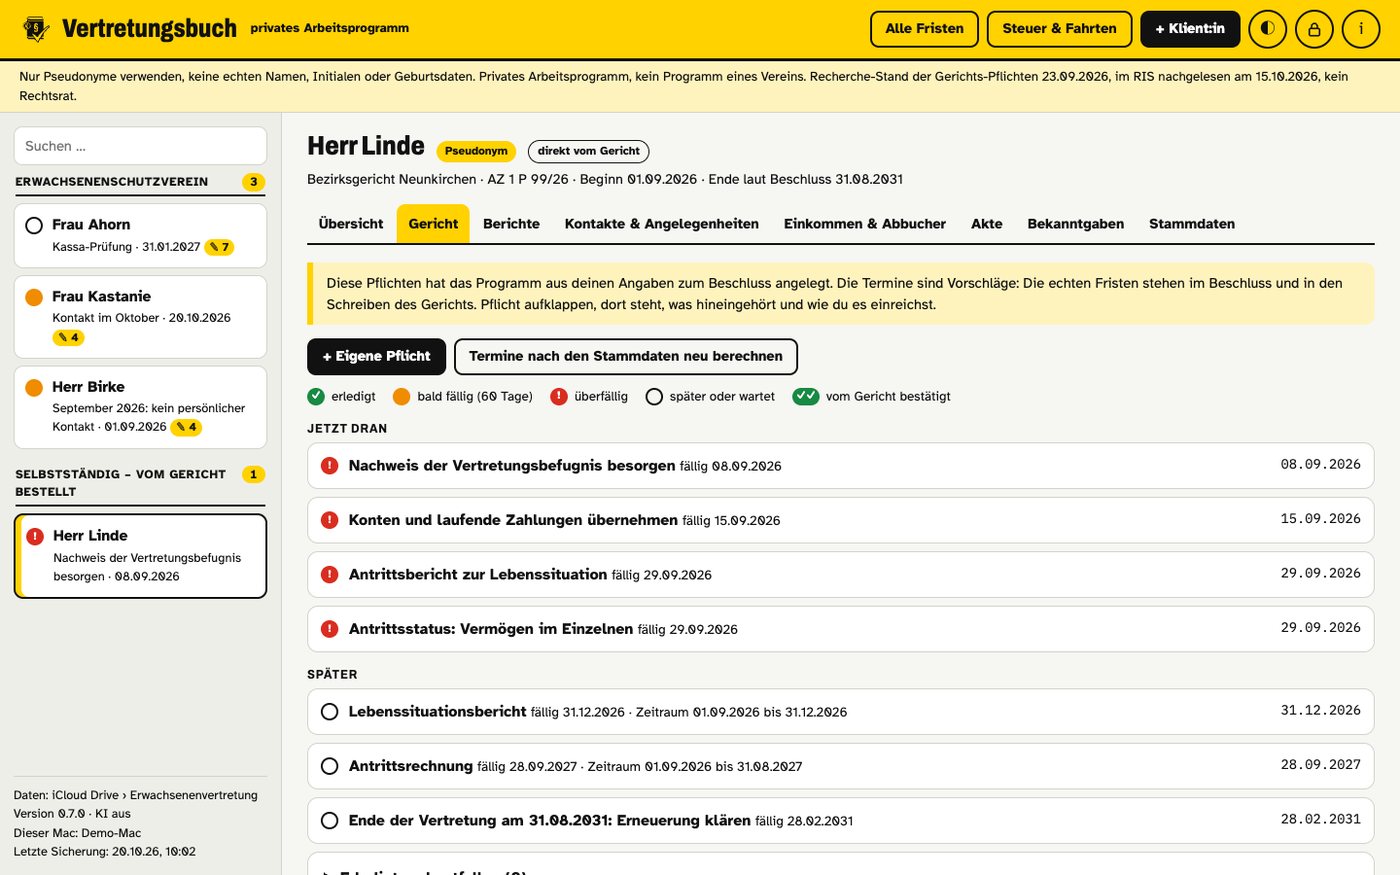Click the pencil badge 4 on Herr Birke
The height and width of the screenshot is (875, 1400).
pyautogui.click(x=186, y=427)
